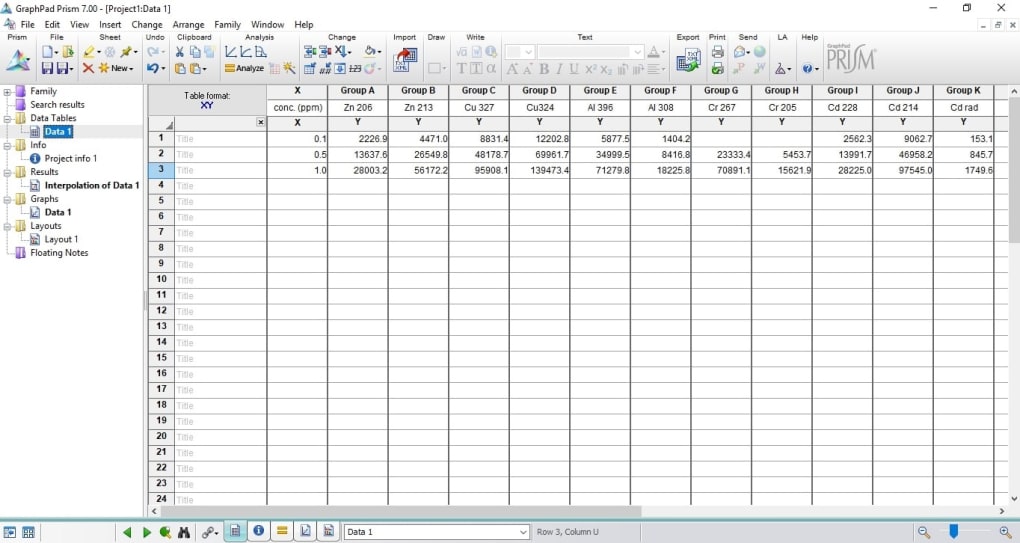Toggle the navigator panel view icon
The width and height of the screenshot is (1020, 543).
click(x=10, y=532)
